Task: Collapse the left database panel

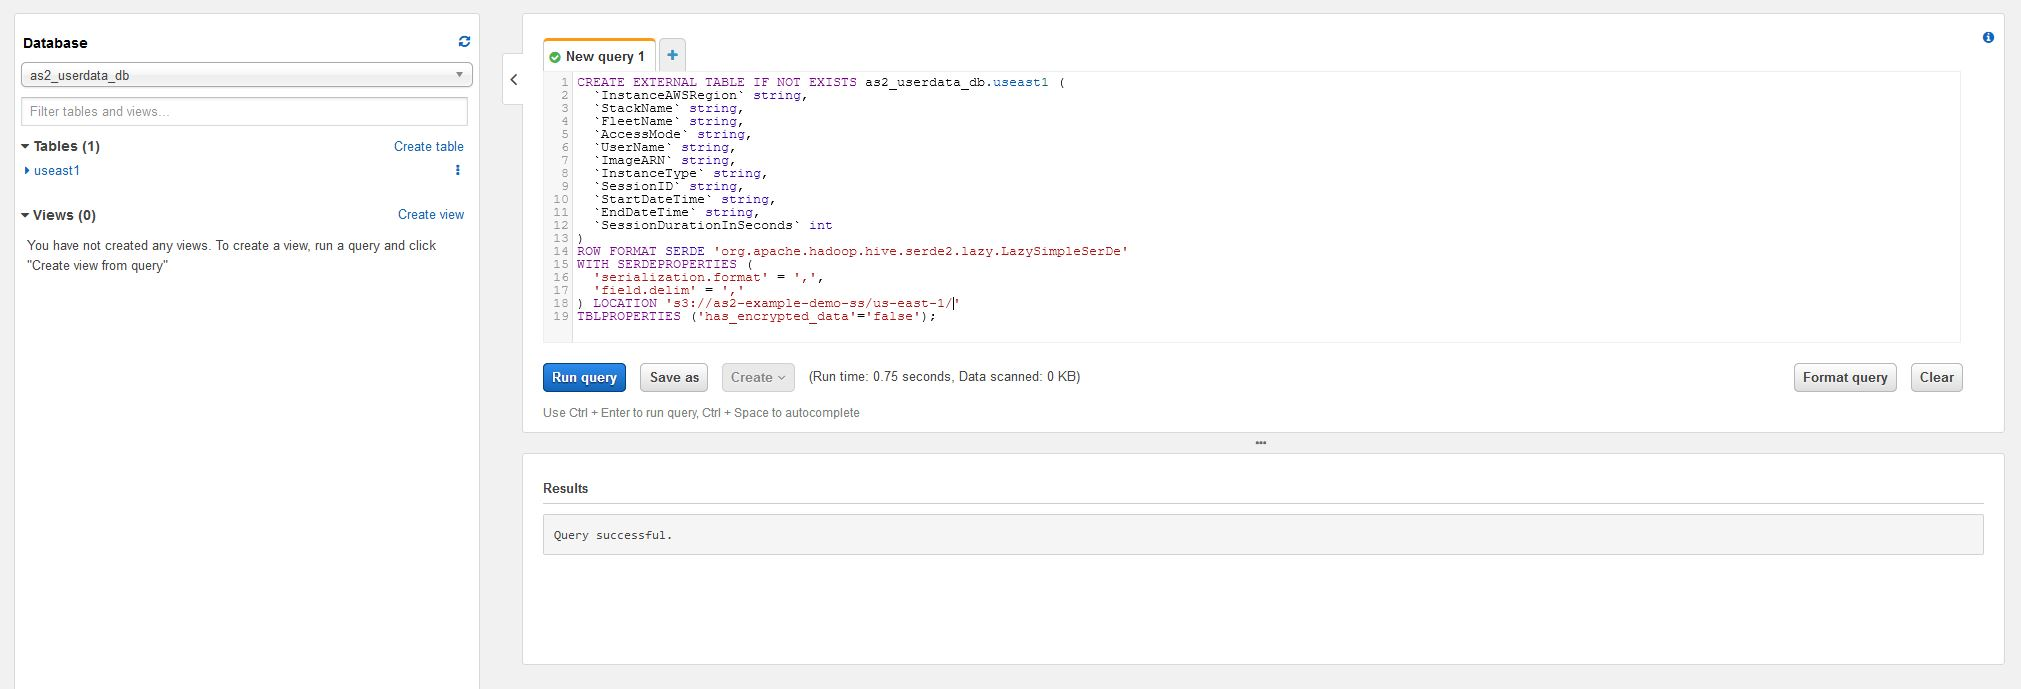Action: (x=514, y=80)
